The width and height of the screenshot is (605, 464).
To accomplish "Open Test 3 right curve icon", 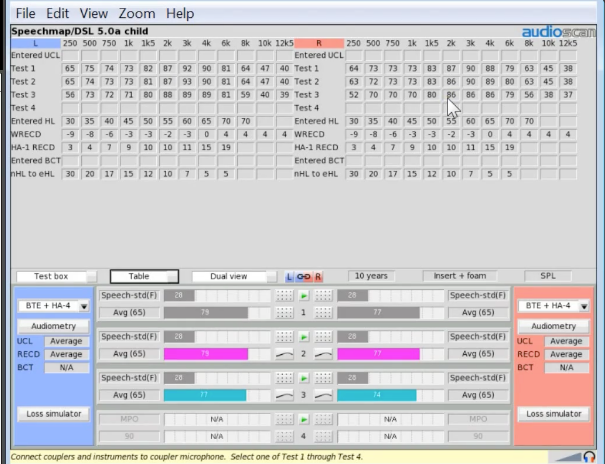I will [x=323, y=395].
